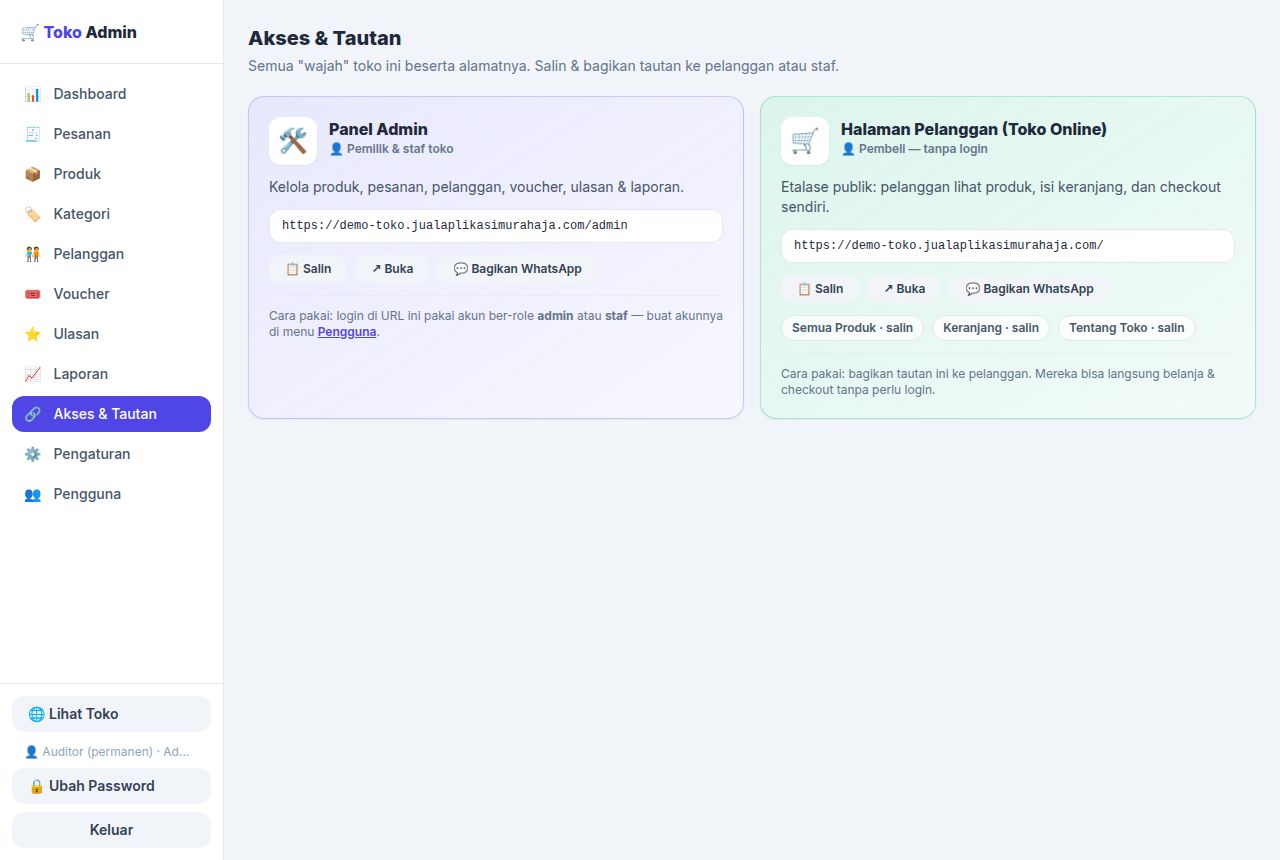Open the Produk page

click(111, 174)
